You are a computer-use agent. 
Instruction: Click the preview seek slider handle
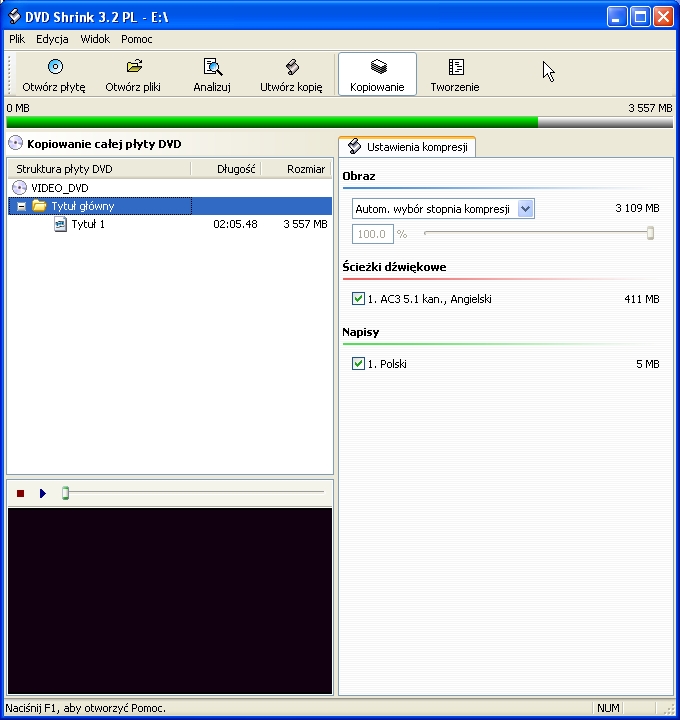(66, 493)
